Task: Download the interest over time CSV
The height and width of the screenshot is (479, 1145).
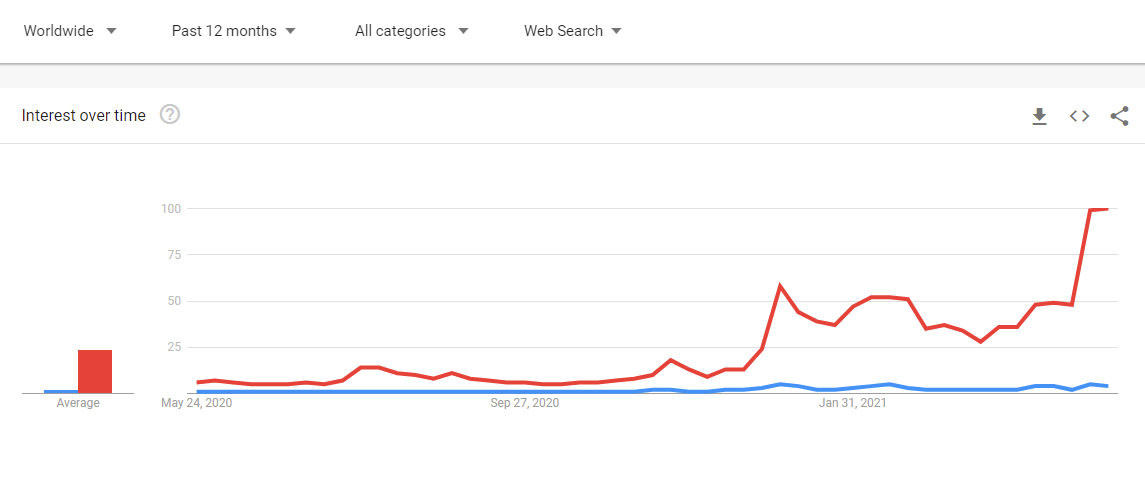Action: point(1039,116)
